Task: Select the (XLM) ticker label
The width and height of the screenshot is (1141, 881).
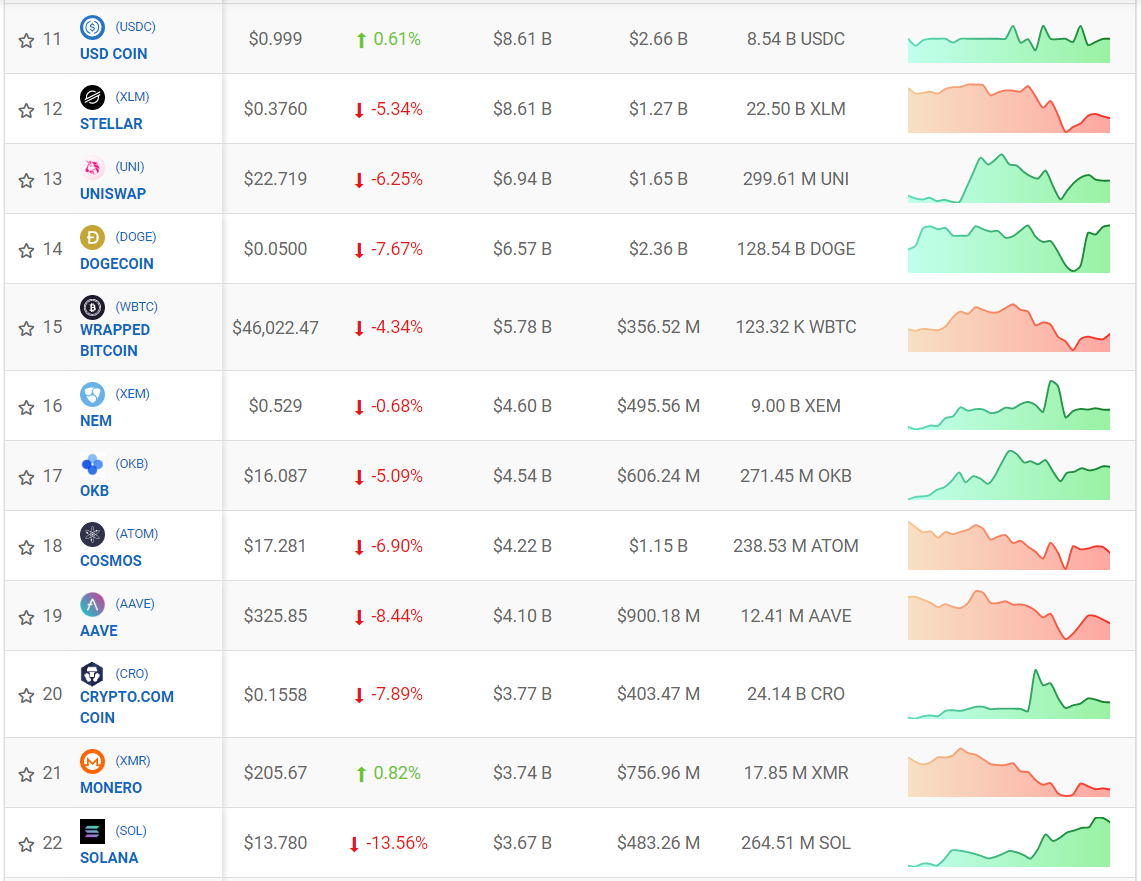Action: coord(132,97)
